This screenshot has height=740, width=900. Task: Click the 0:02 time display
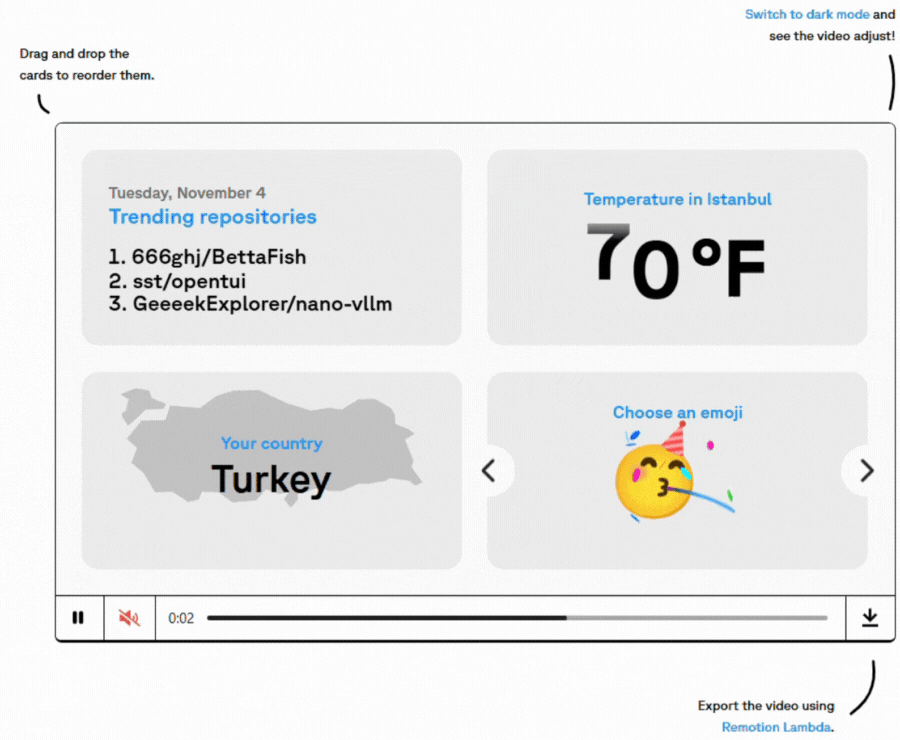pyautogui.click(x=181, y=617)
